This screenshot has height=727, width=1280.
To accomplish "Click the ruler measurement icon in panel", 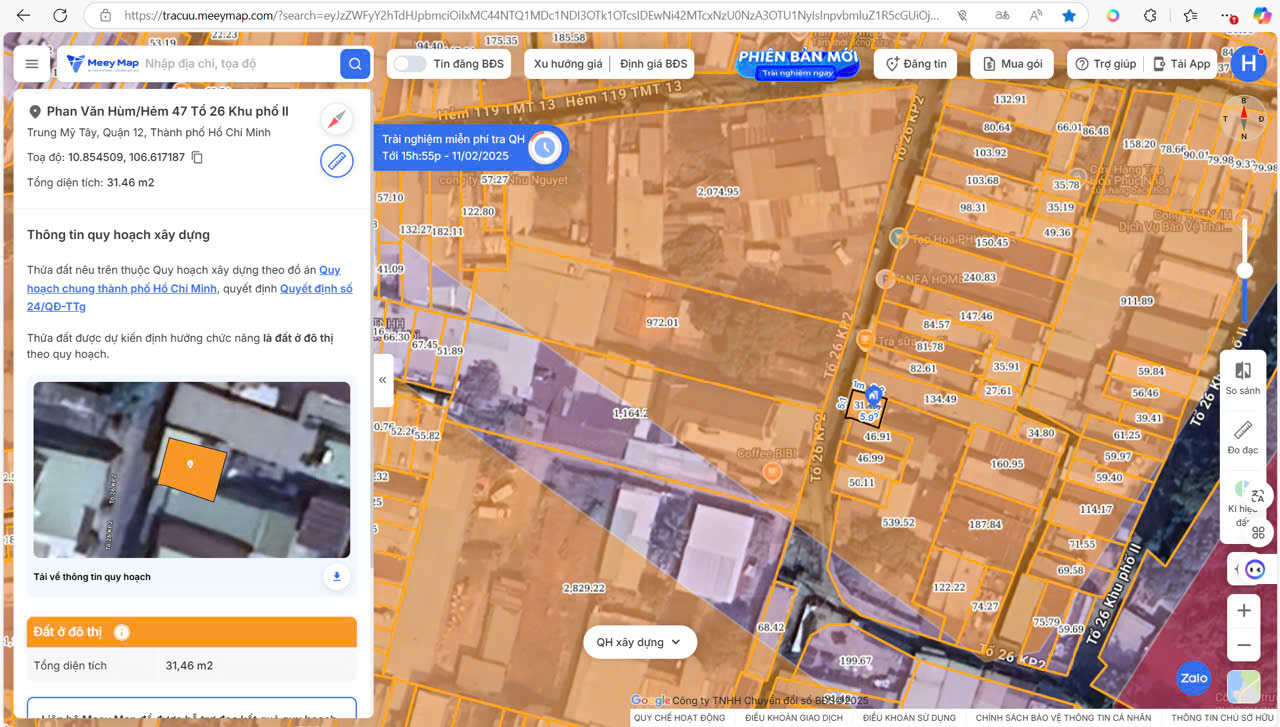I will pos(337,161).
